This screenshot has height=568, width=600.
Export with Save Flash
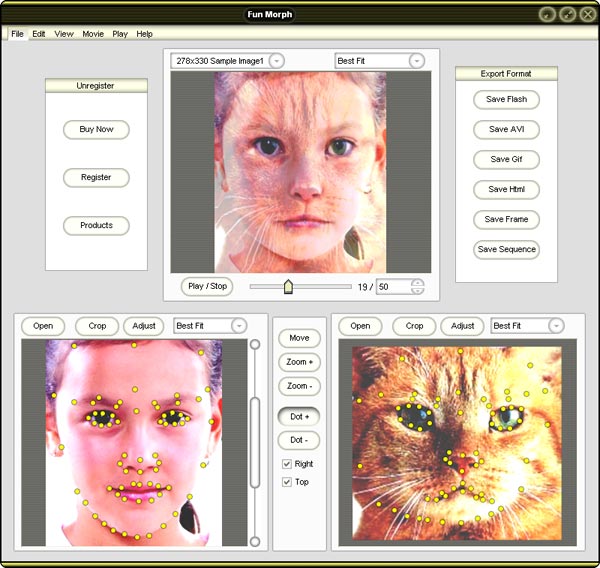click(506, 99)
